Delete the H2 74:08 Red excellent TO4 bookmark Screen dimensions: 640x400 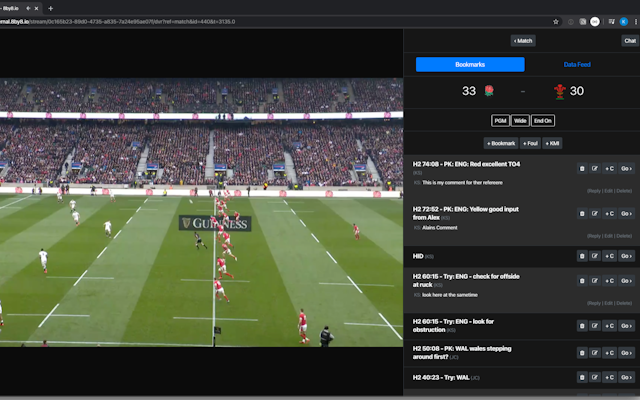click(x=582, y=169)
